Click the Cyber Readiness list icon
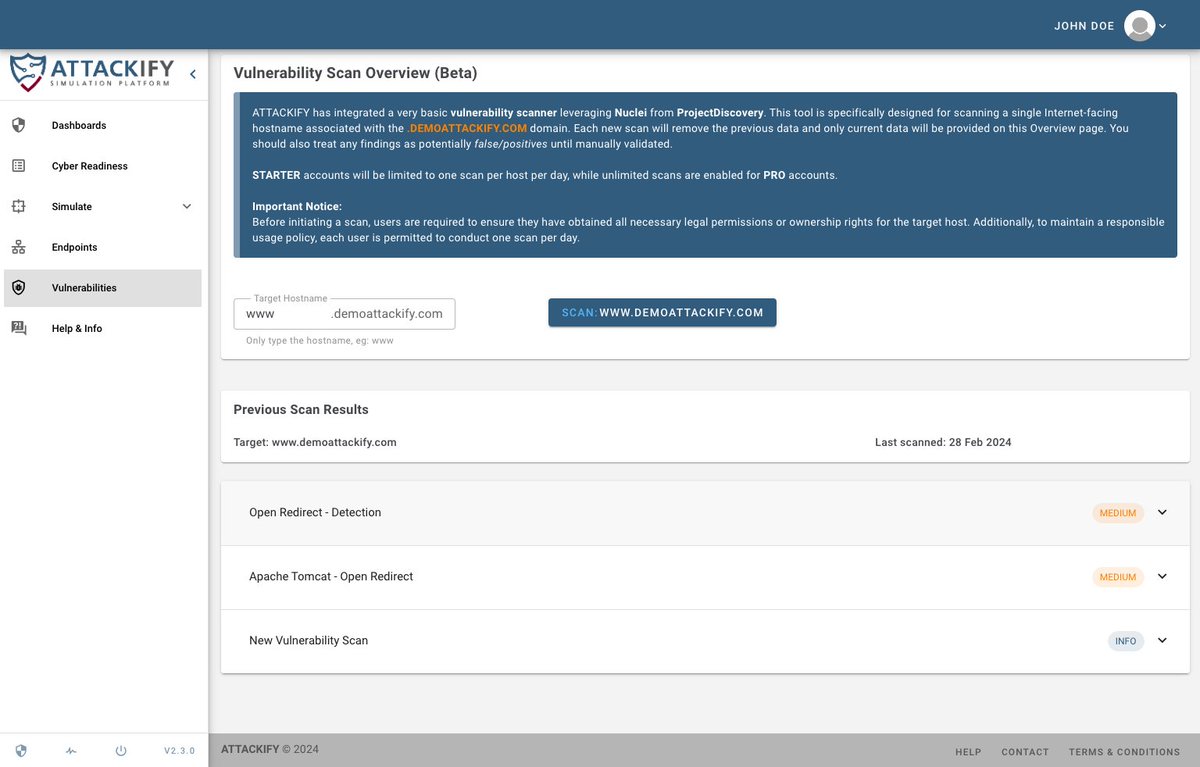Image resolution: width=1200 pixels, height=767 pixels. 18,166
